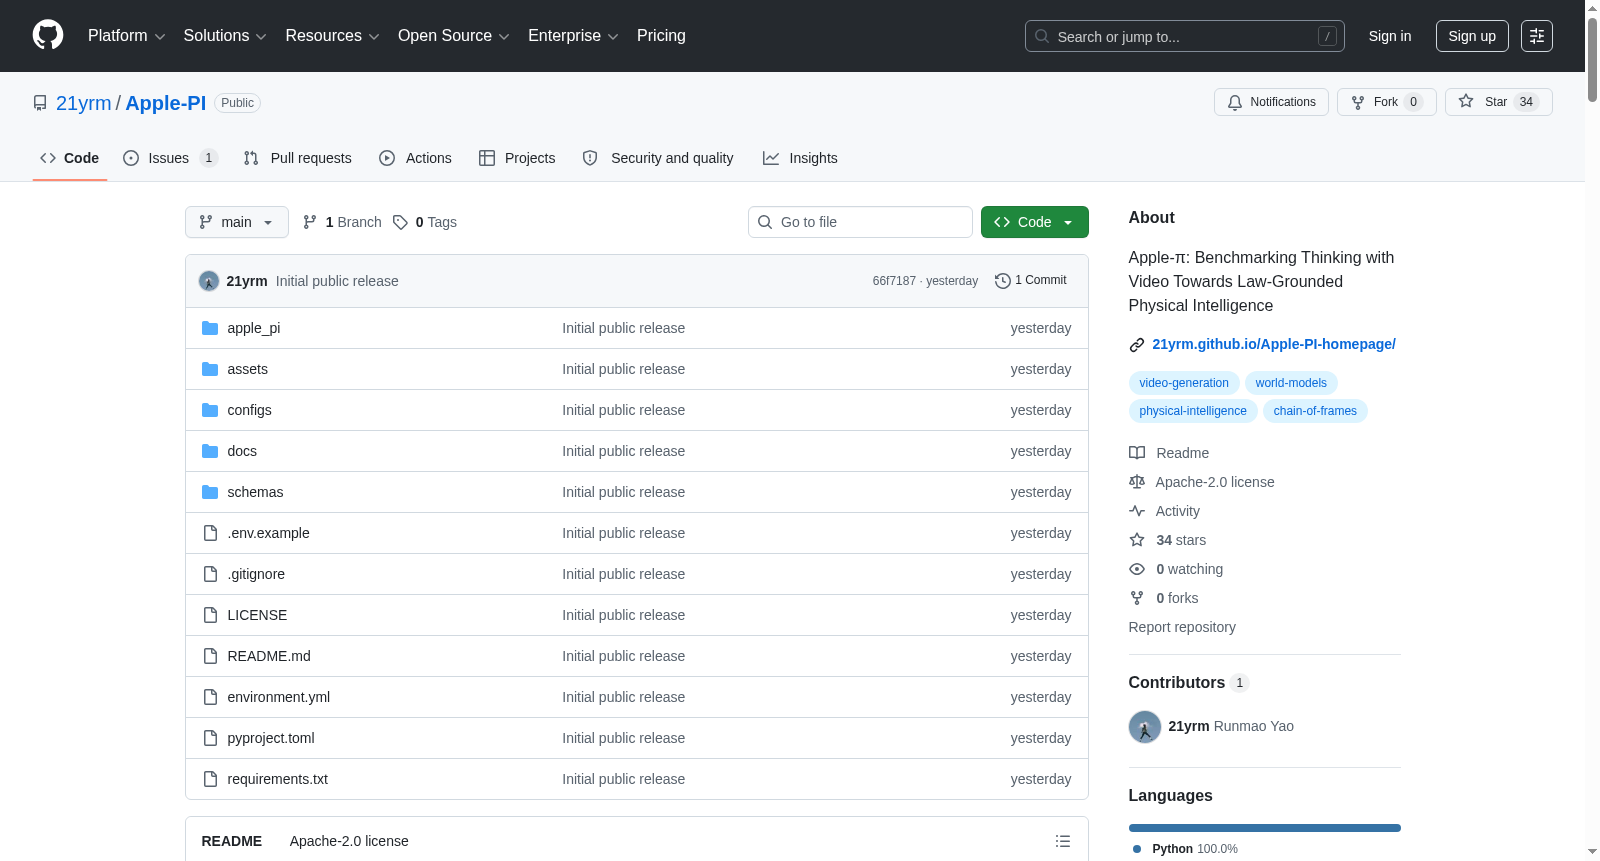The height and width of the screenshot is (861, 1600).
Task: Click the tag icon next to 0 Tags
Action: click(x=400, y=222)
